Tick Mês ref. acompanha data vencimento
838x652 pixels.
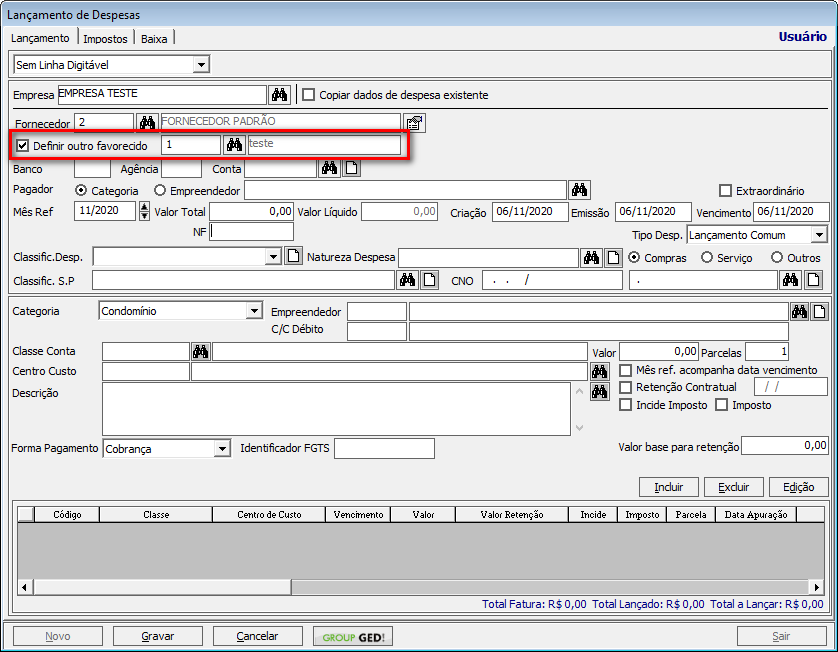pos(625,370)
